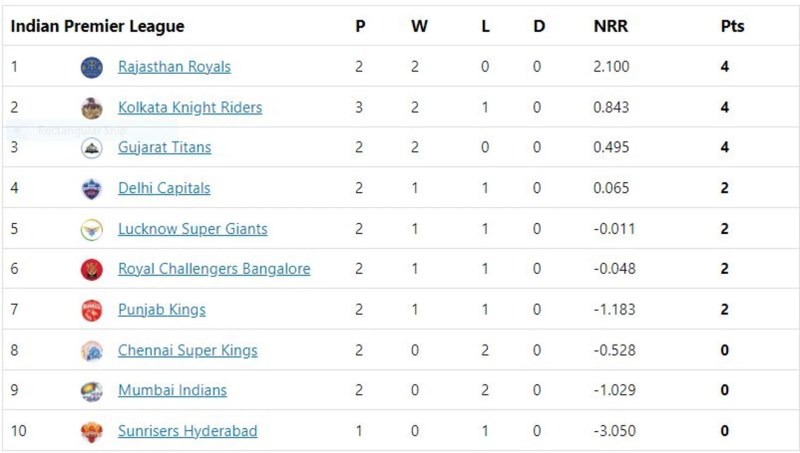Open the Rajasthan Royals team link
This screenshot has height=453, width=800.
(174, 67)
